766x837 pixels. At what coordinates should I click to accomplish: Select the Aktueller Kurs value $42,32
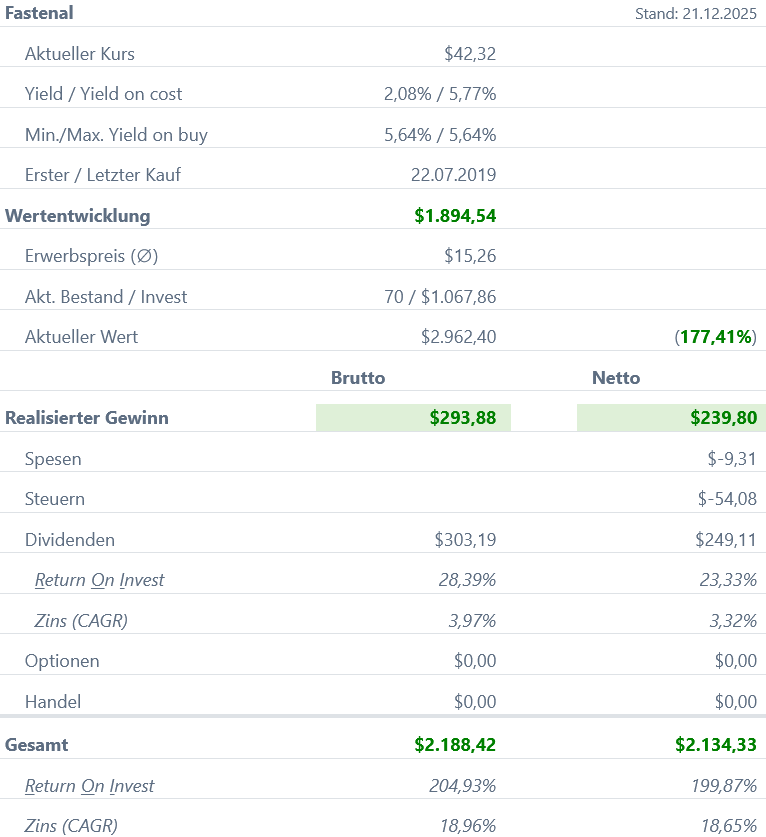[x=469, y=54]
